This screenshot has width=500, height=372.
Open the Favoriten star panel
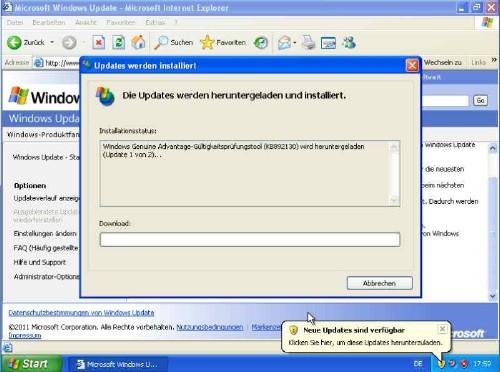223,42
